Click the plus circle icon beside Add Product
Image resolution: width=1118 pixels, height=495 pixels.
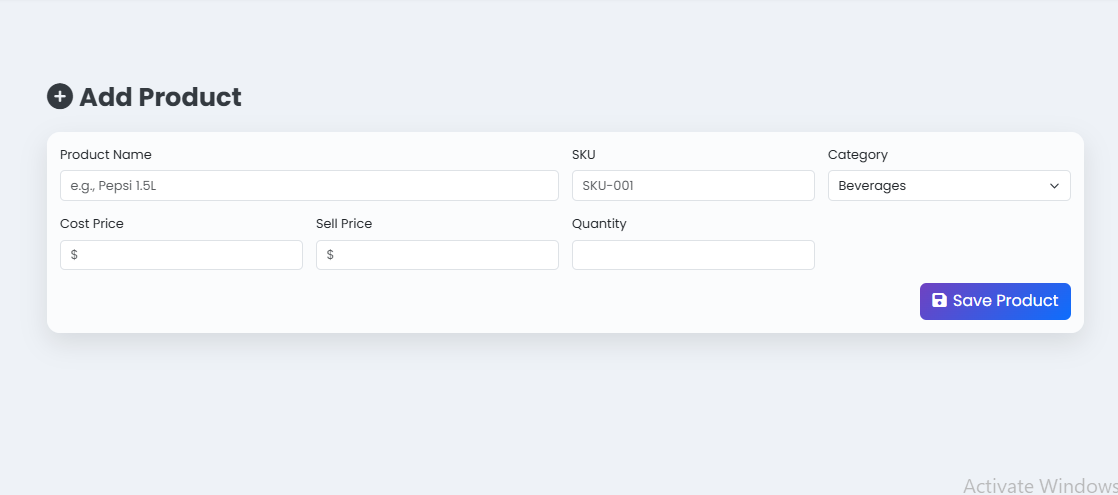(x=60, y=97)
